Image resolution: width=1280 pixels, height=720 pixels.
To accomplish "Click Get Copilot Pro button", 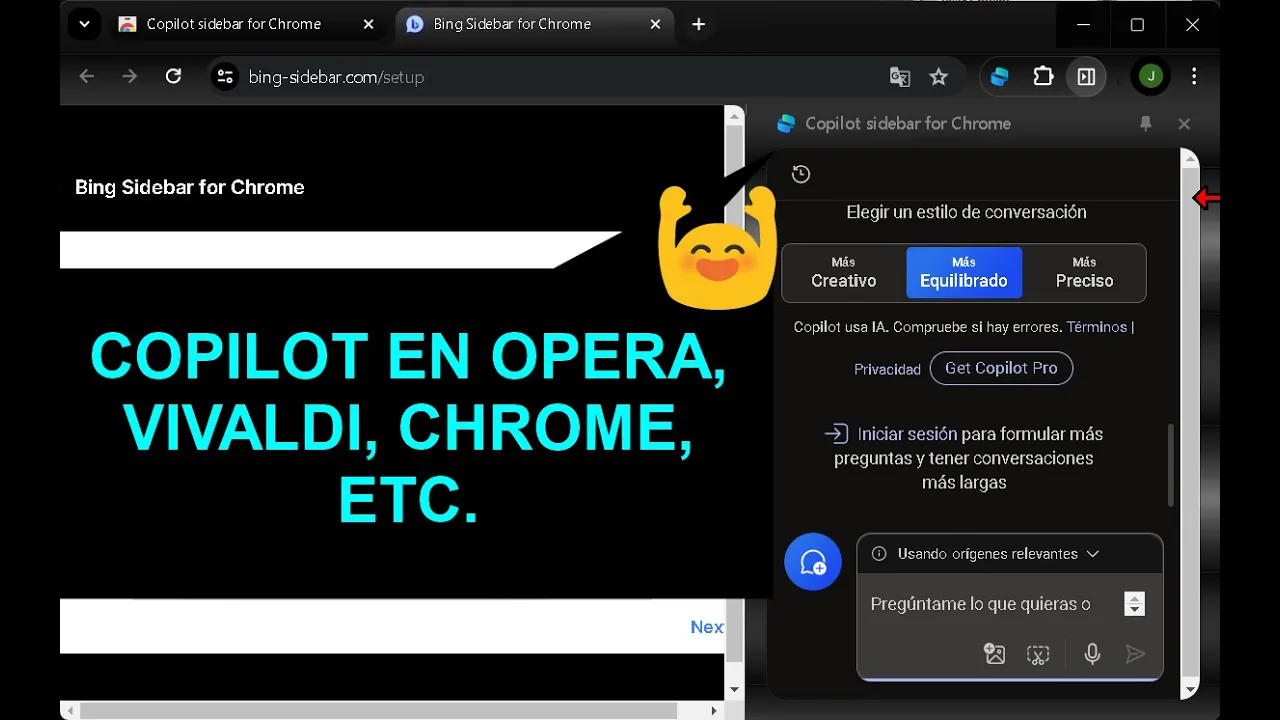I will (1001, 368).
